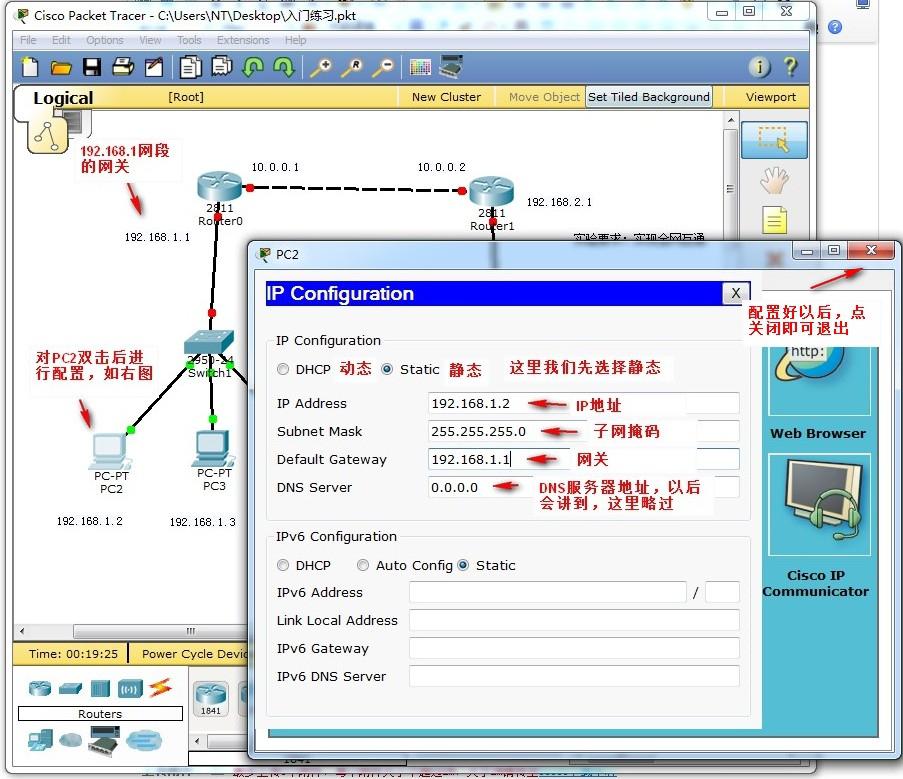Choose the Select tool in right panel
903x779 pixels.
pos(774,140)
